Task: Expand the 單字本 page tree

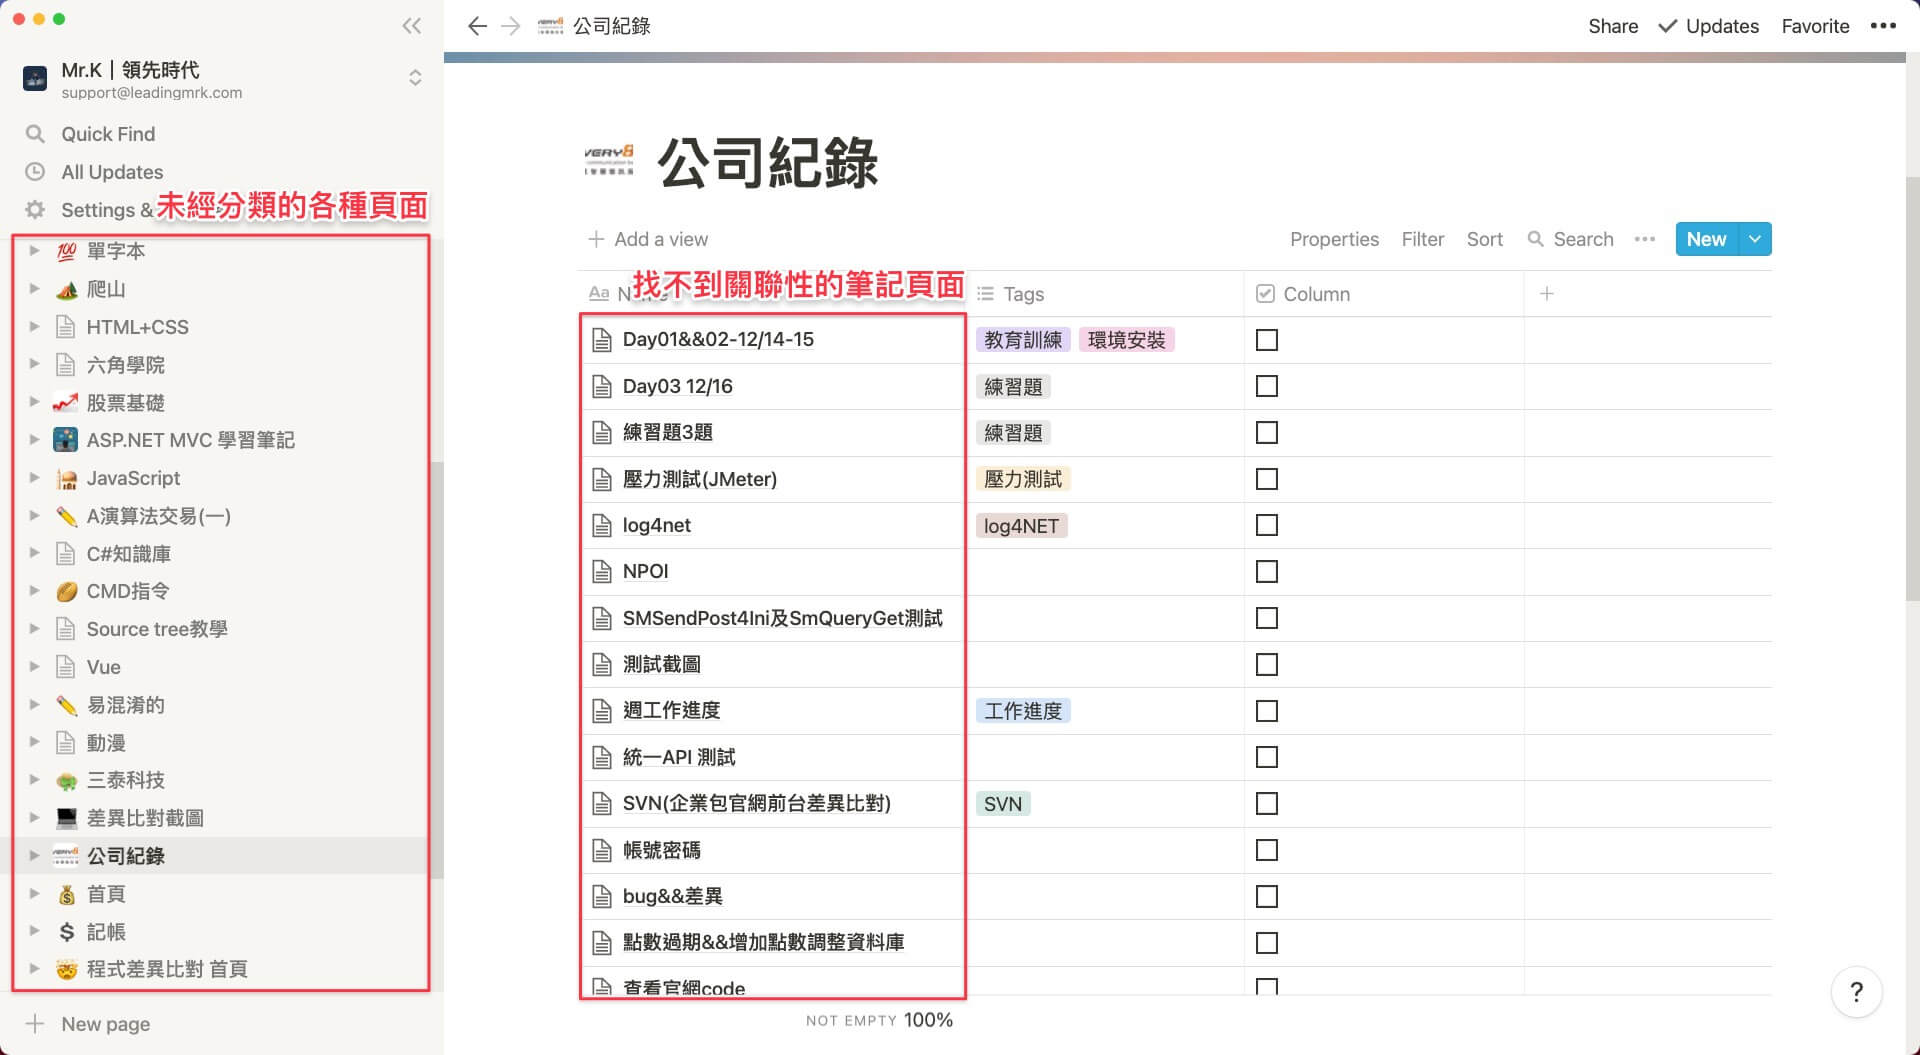Action: point(34,250)
